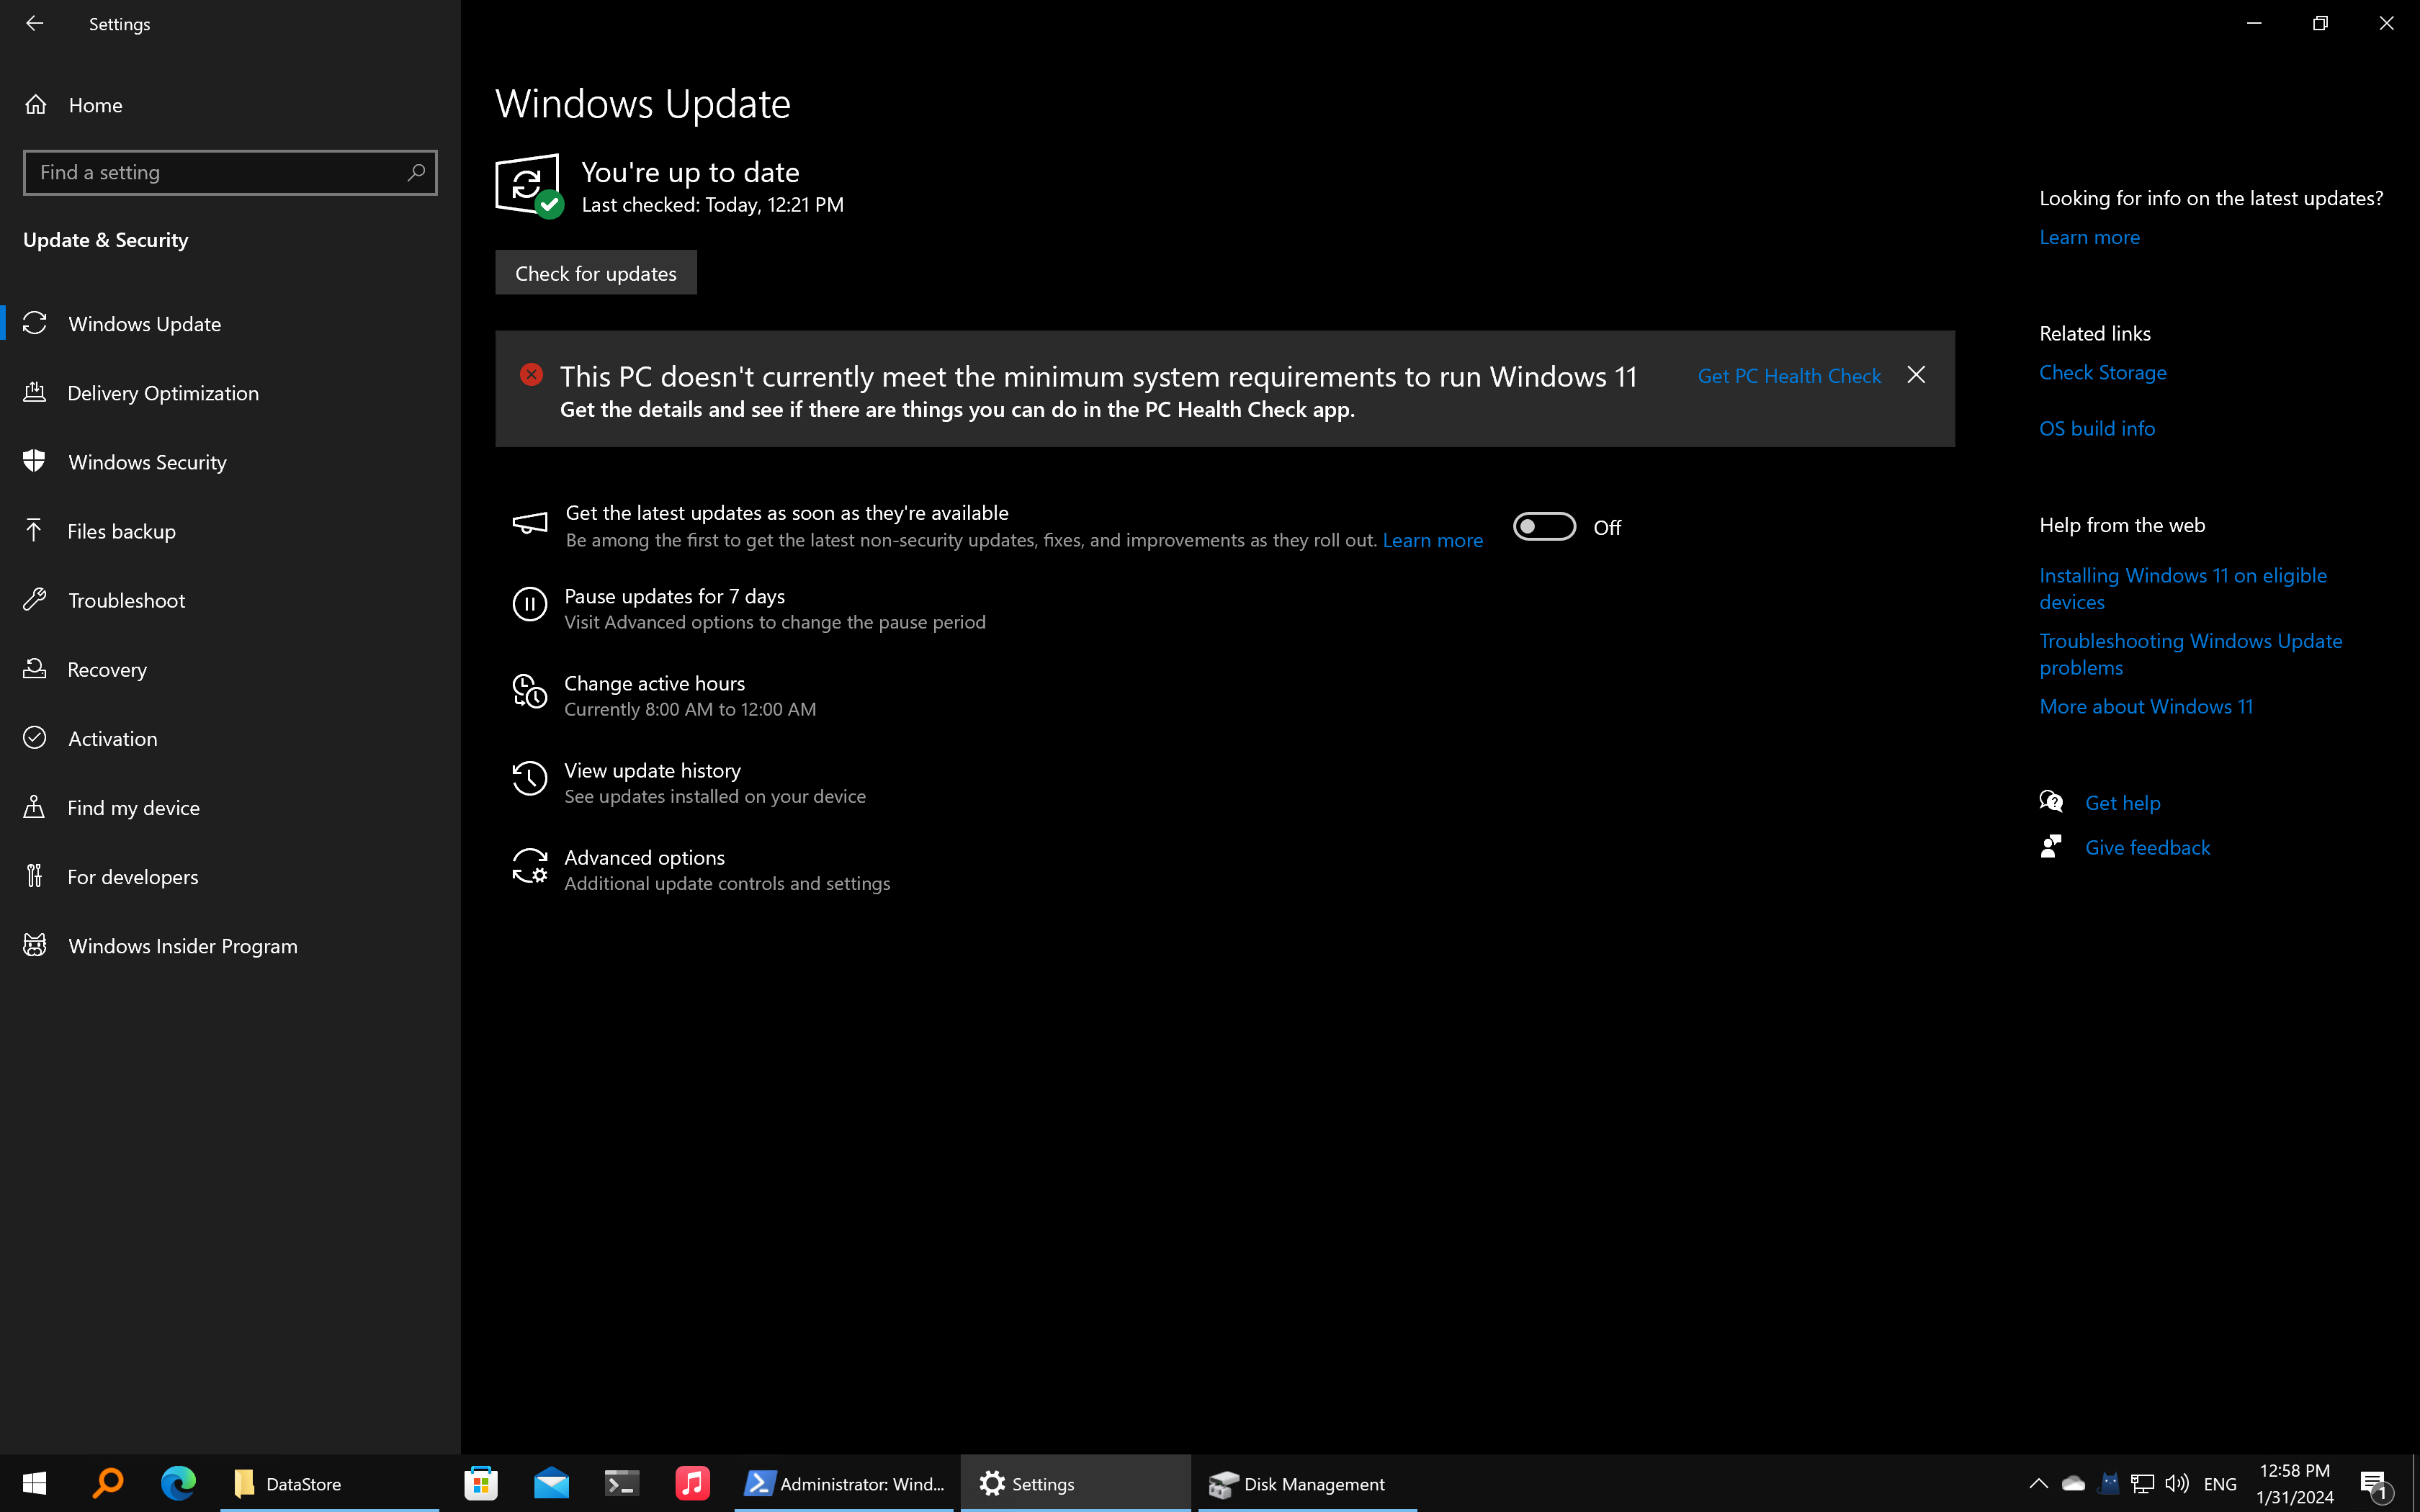This screenshot has height=1512, width=2420.
Task: Dismiss the Windows 11 requirements banner
Action: (x=1916, y=375)
